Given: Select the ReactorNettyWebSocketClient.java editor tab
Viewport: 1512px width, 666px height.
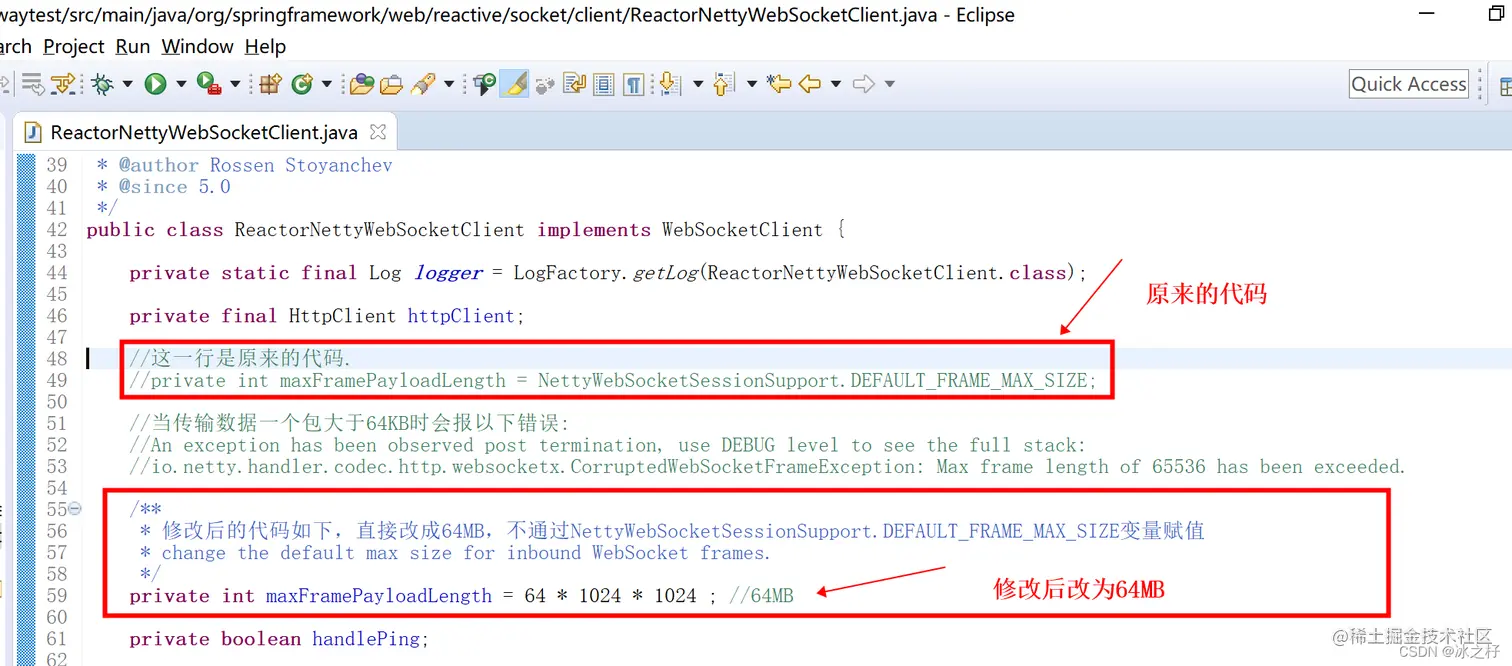Looking at the screenshot, I should pyautogui.click(x=204, y=132).
